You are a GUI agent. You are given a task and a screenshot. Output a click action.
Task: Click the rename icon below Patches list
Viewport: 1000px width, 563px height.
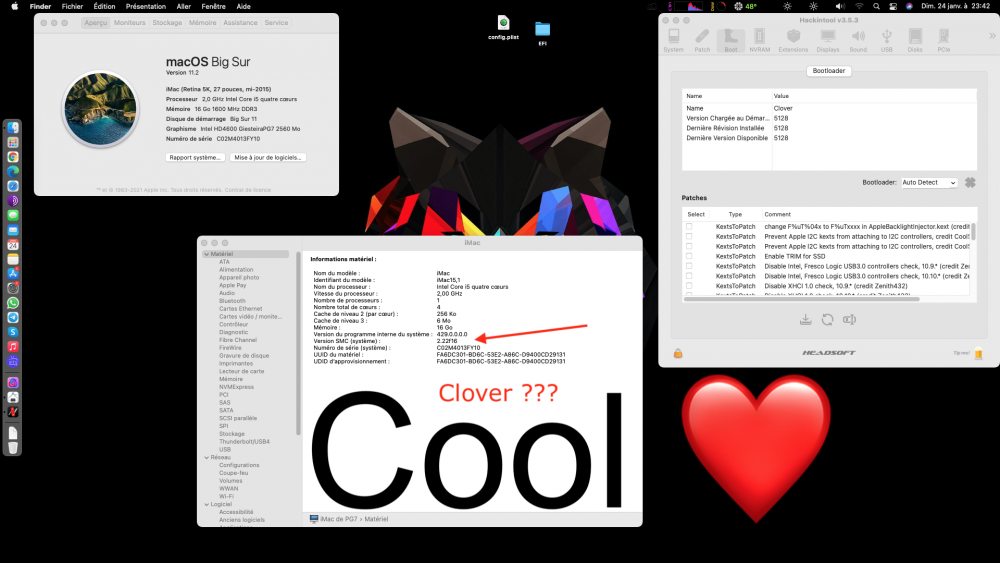[849, 319]
